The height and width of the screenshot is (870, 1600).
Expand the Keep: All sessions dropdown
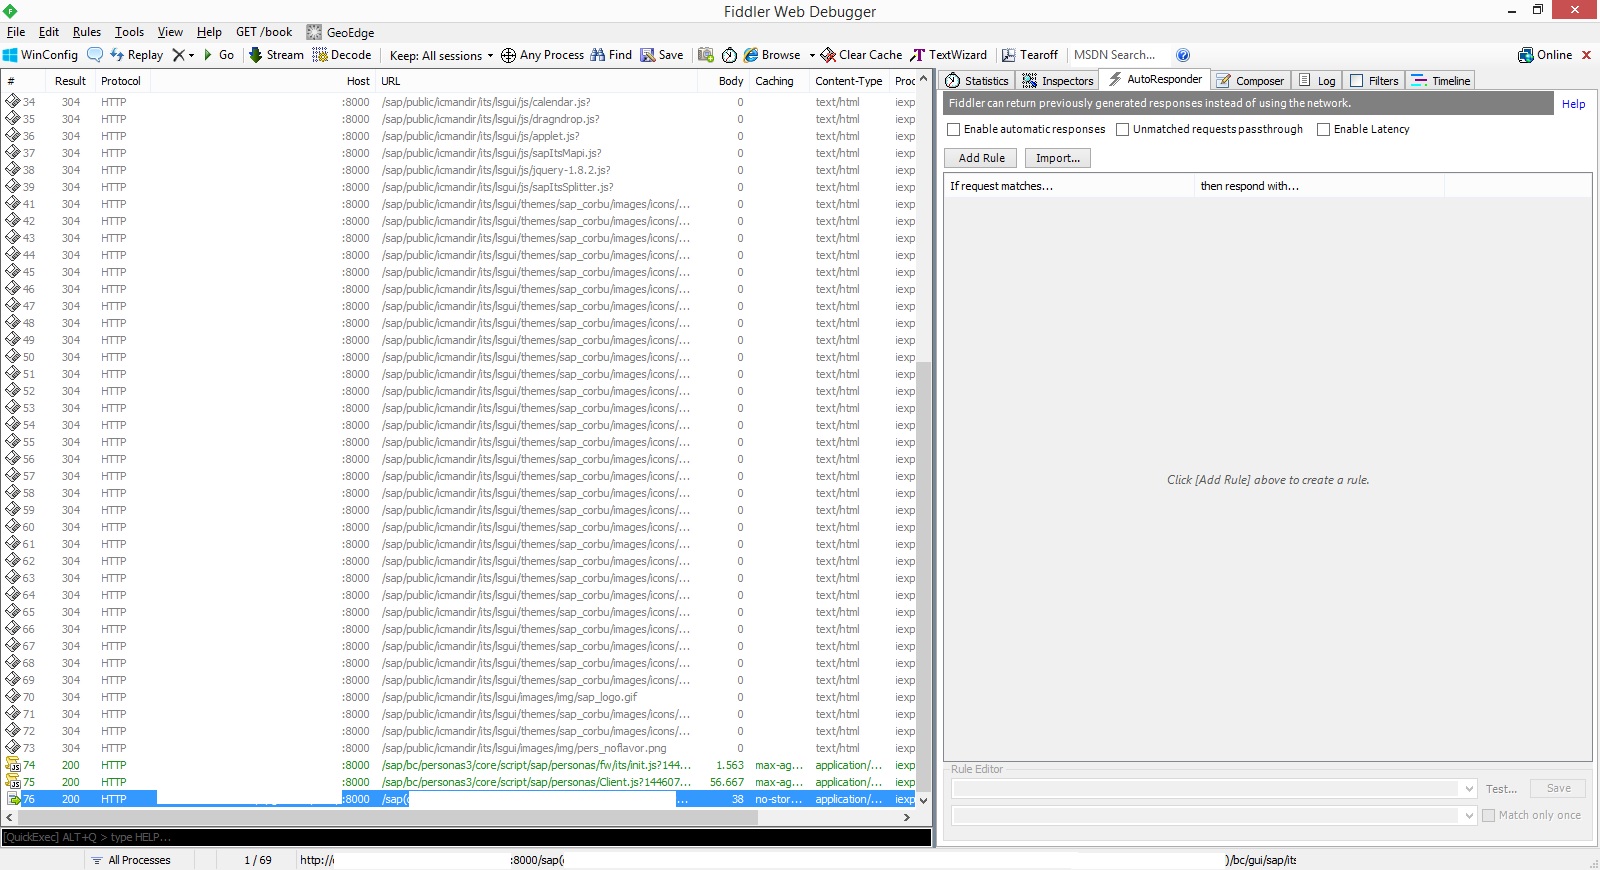pos(490,56)
